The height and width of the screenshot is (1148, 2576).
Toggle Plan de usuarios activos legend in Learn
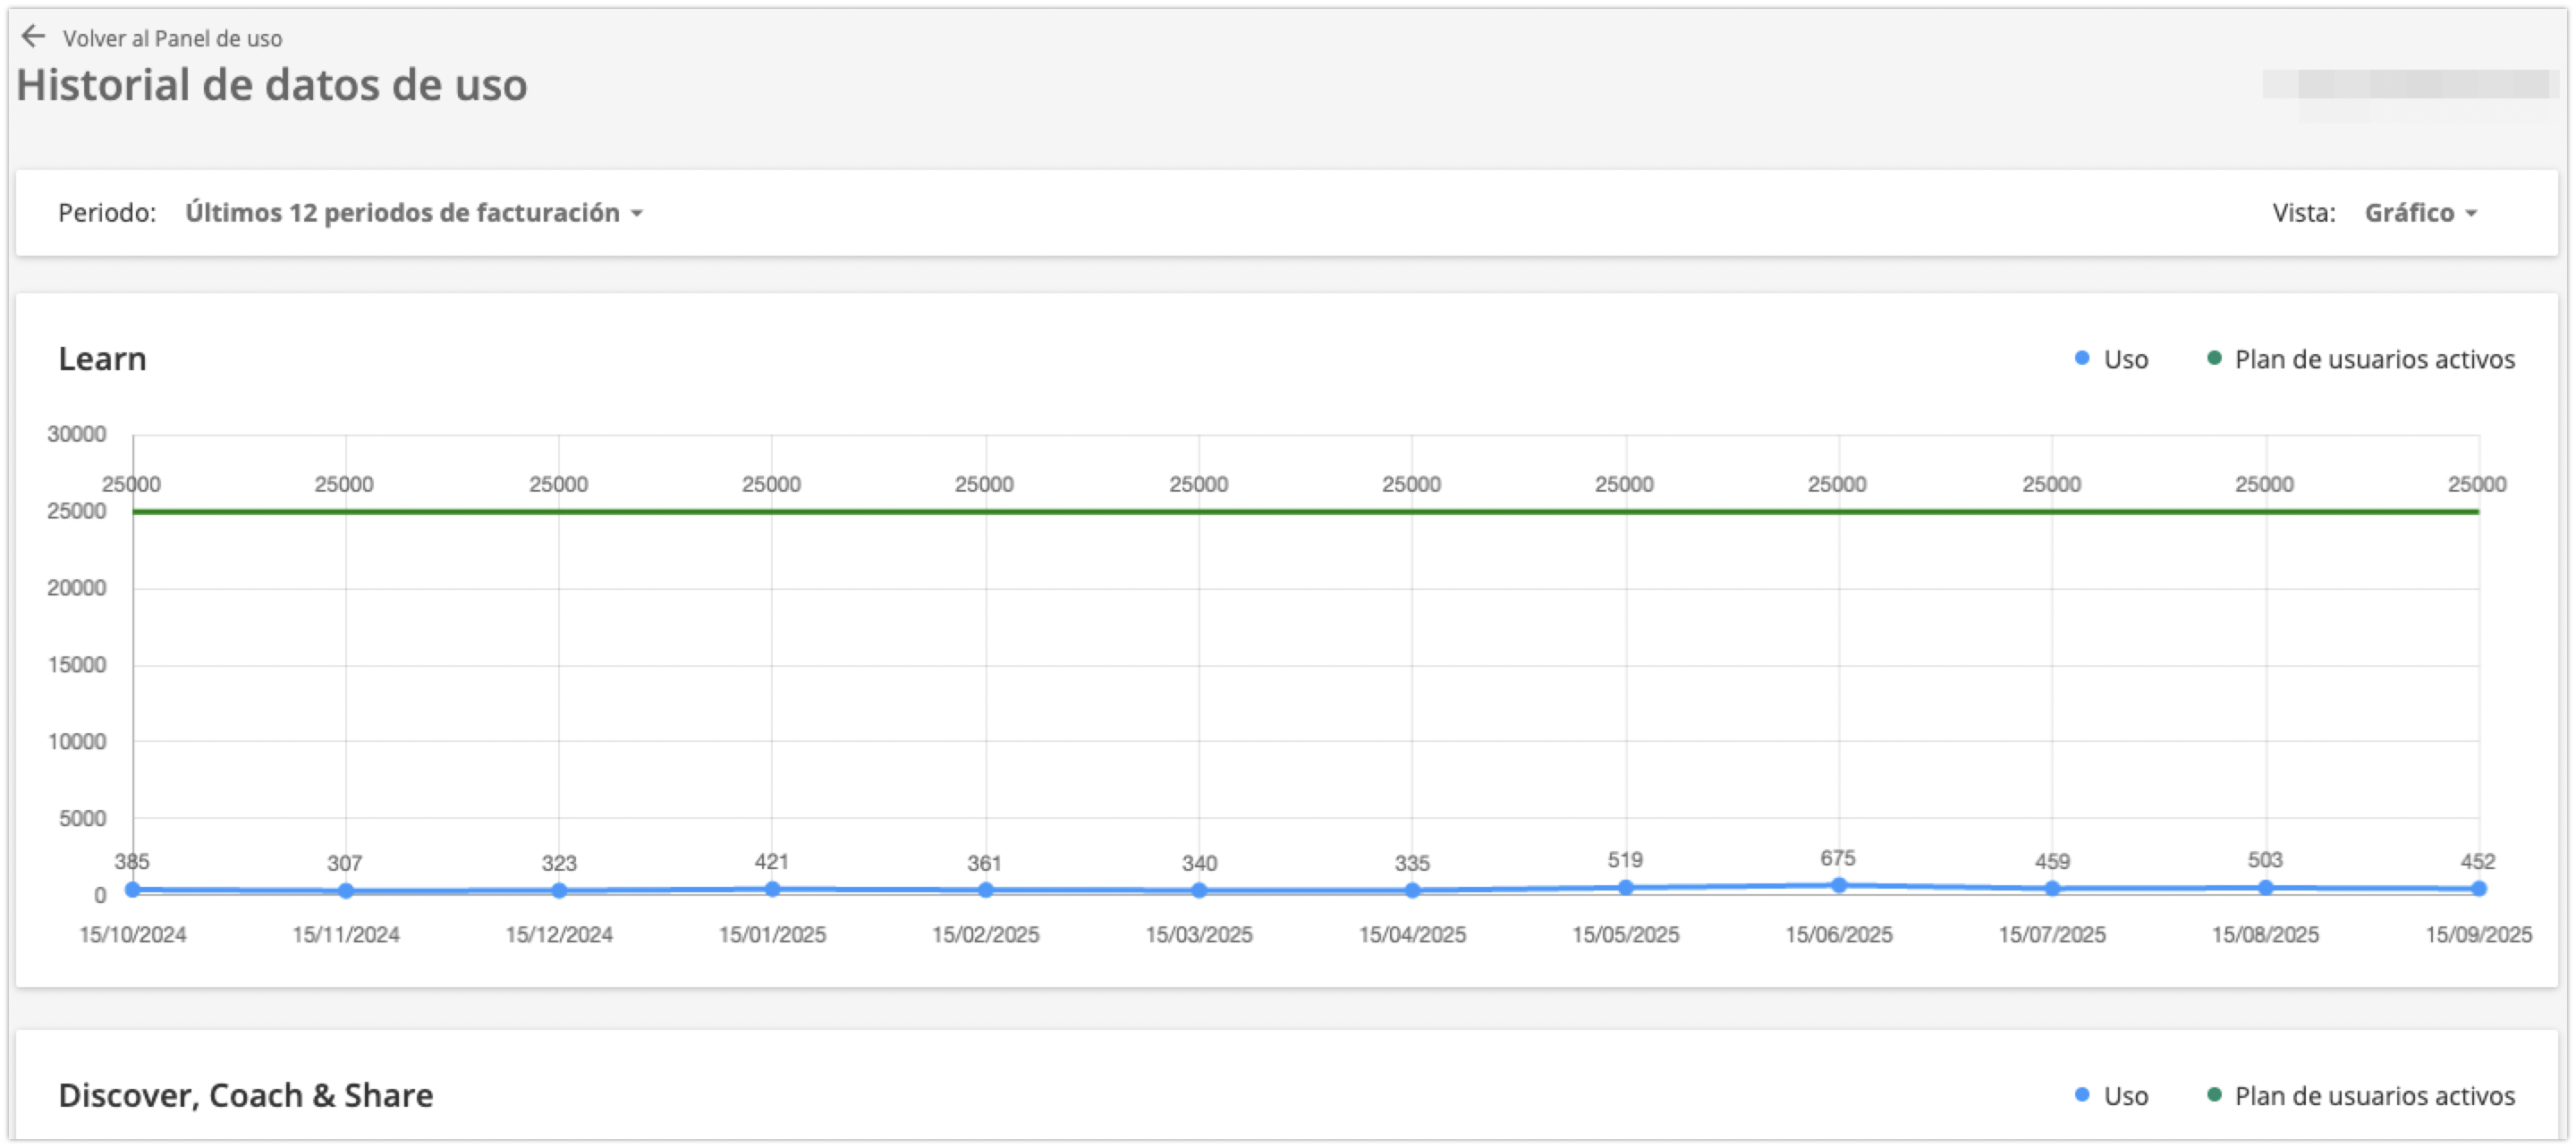click(2373, 359)
